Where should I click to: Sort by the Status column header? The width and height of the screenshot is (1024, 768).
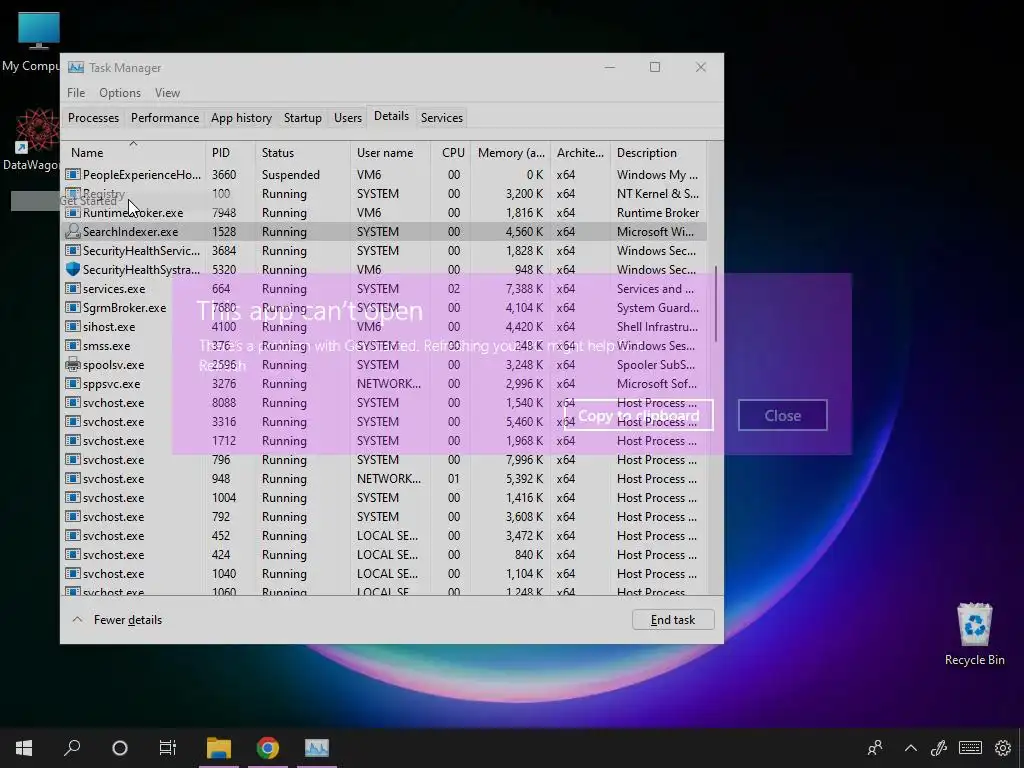(x=303, y=153)
